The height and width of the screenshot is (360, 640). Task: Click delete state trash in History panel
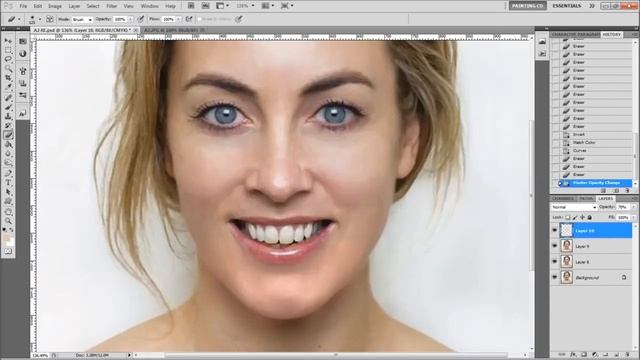[627, 191]
